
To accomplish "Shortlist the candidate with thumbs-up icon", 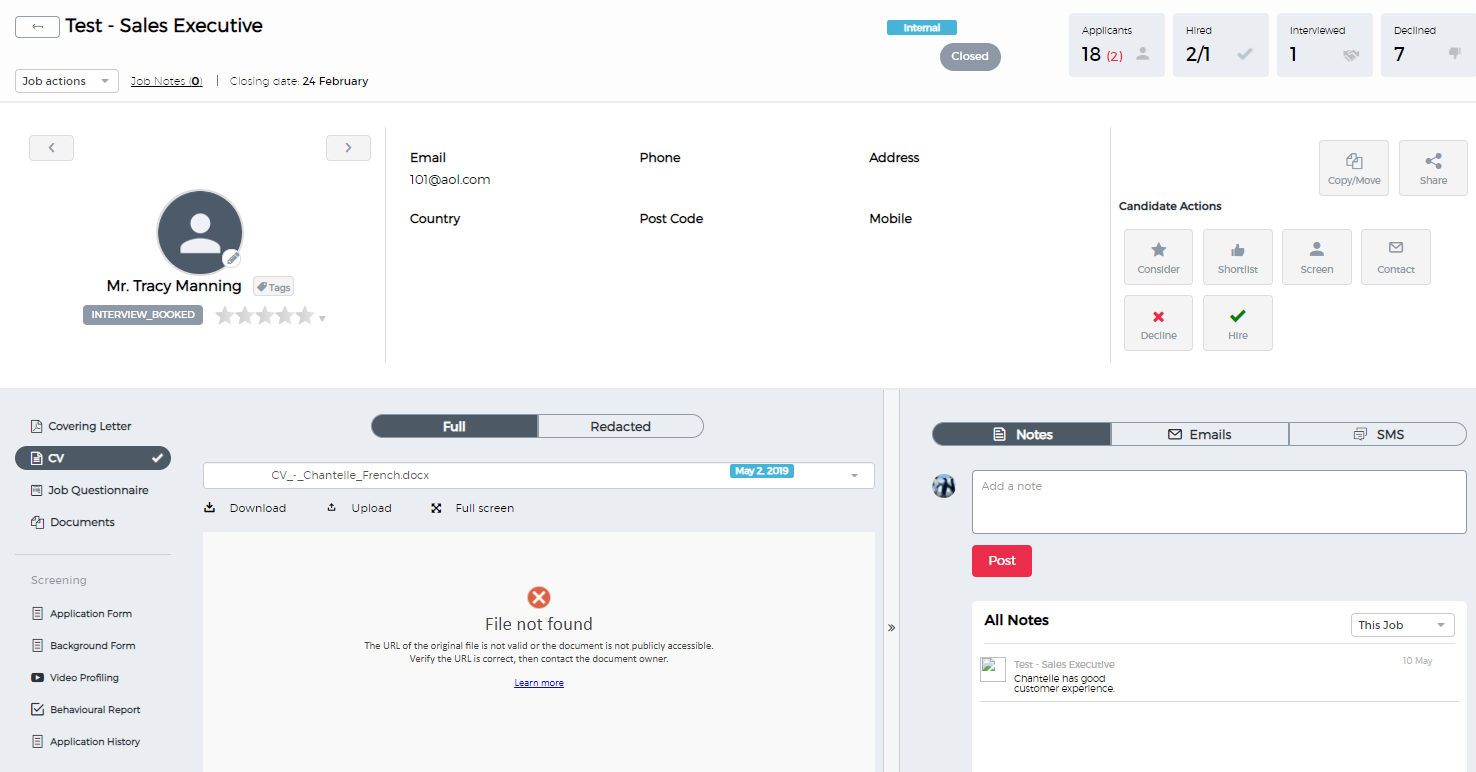I will (x=1238, y=257).
